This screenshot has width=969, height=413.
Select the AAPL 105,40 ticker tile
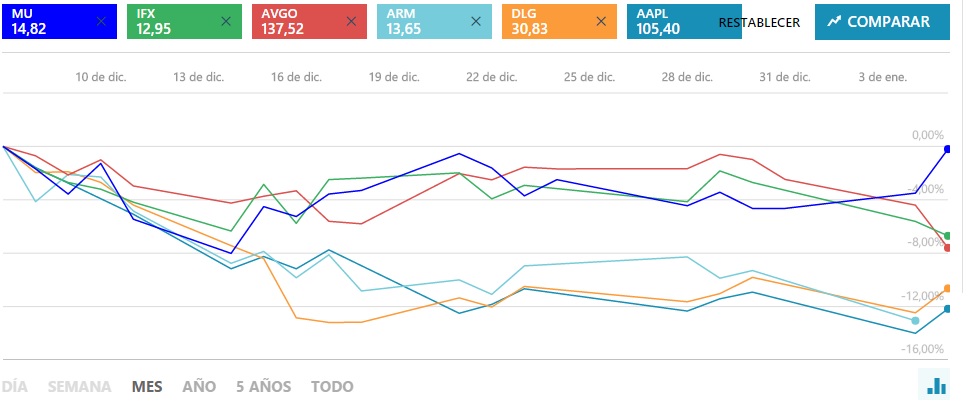coord(684,22)
